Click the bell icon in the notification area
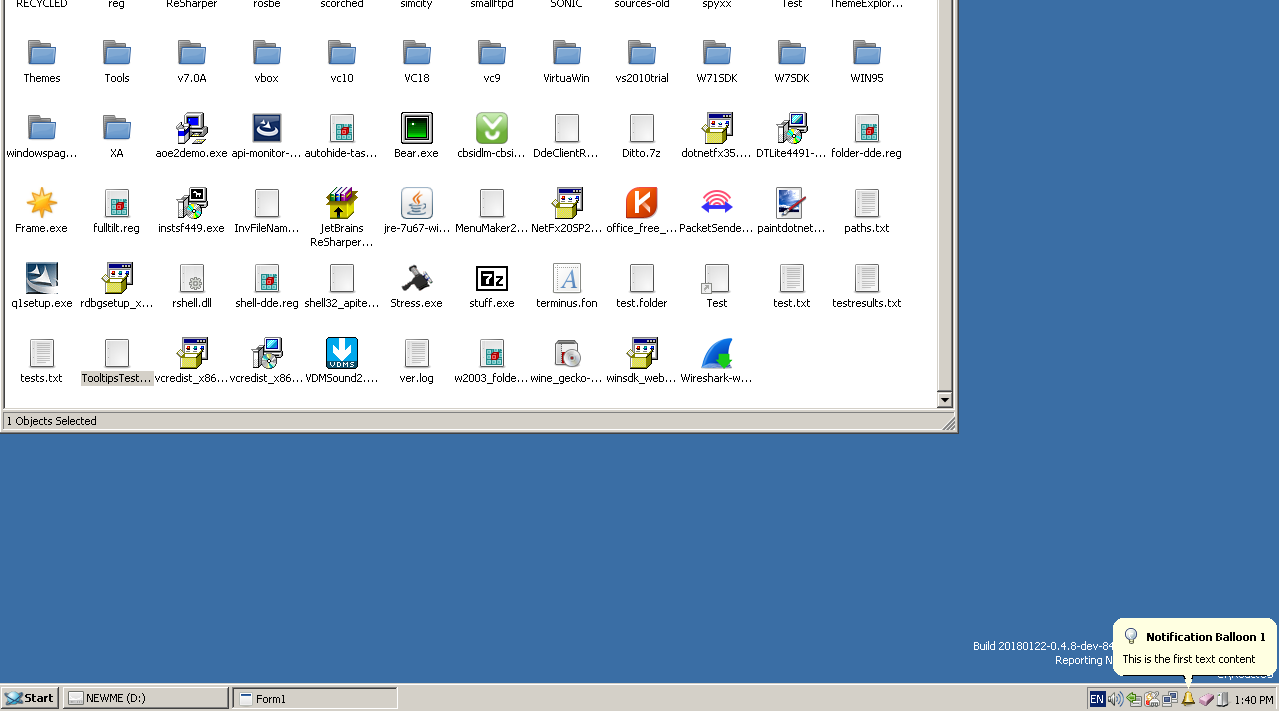 coord(1188,698)
